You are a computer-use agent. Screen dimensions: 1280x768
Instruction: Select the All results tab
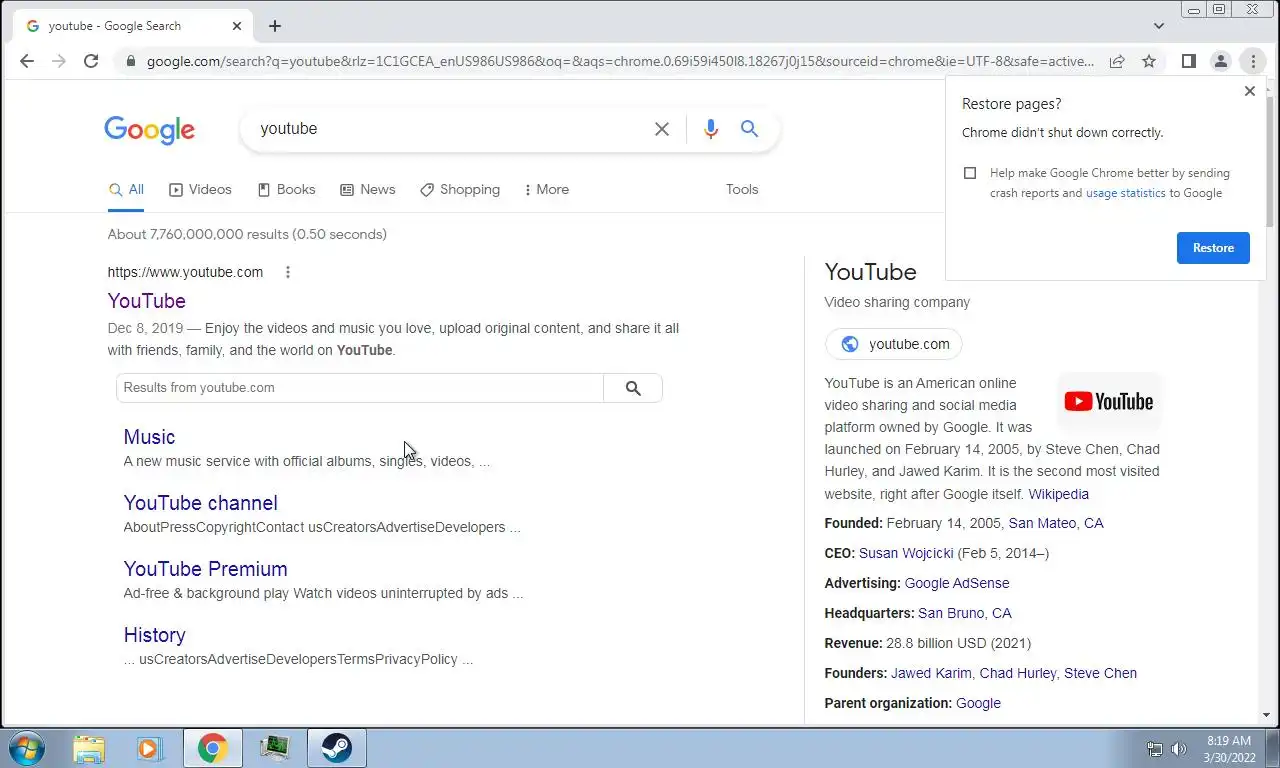click(x=126, y=189)
